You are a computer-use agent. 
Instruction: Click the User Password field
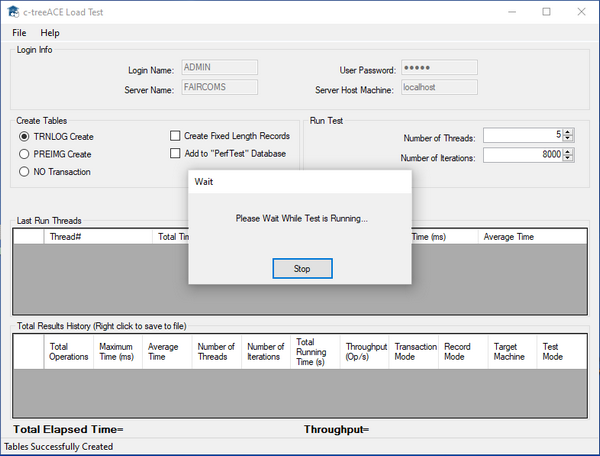tap(439, 67)
